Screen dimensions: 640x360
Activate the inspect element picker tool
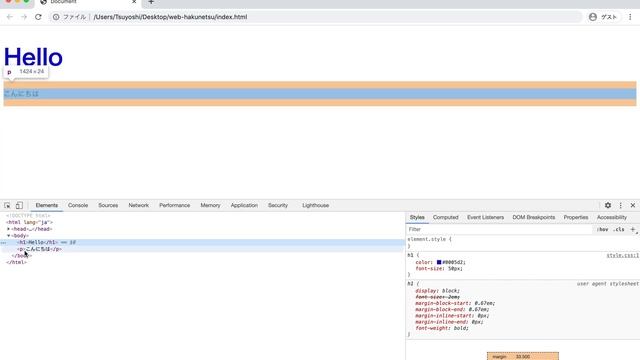(7, 205)
